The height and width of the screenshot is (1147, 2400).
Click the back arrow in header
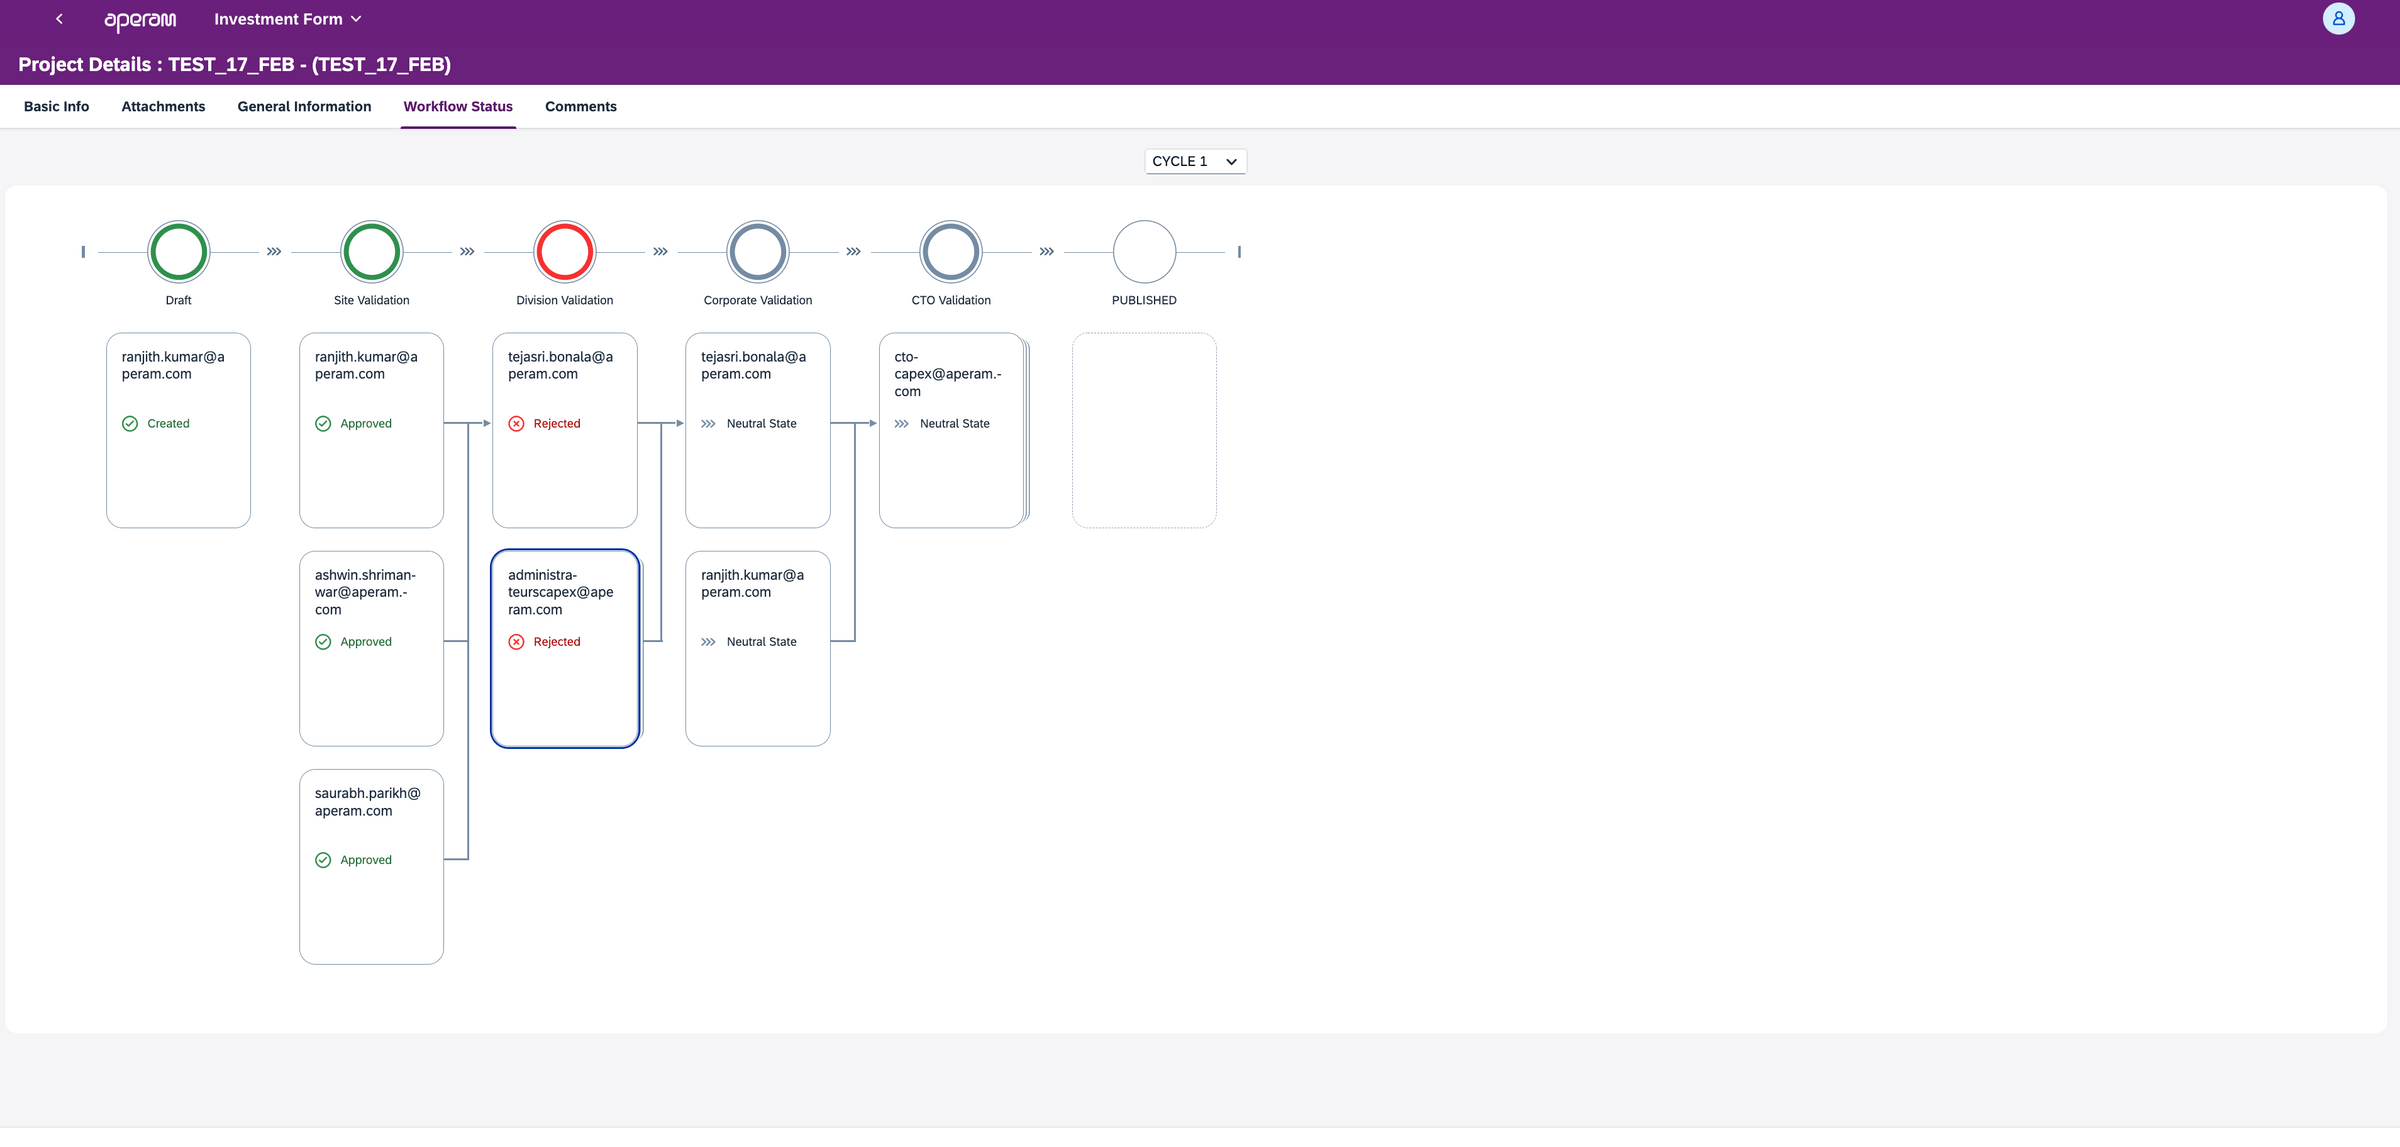(59, 19)
